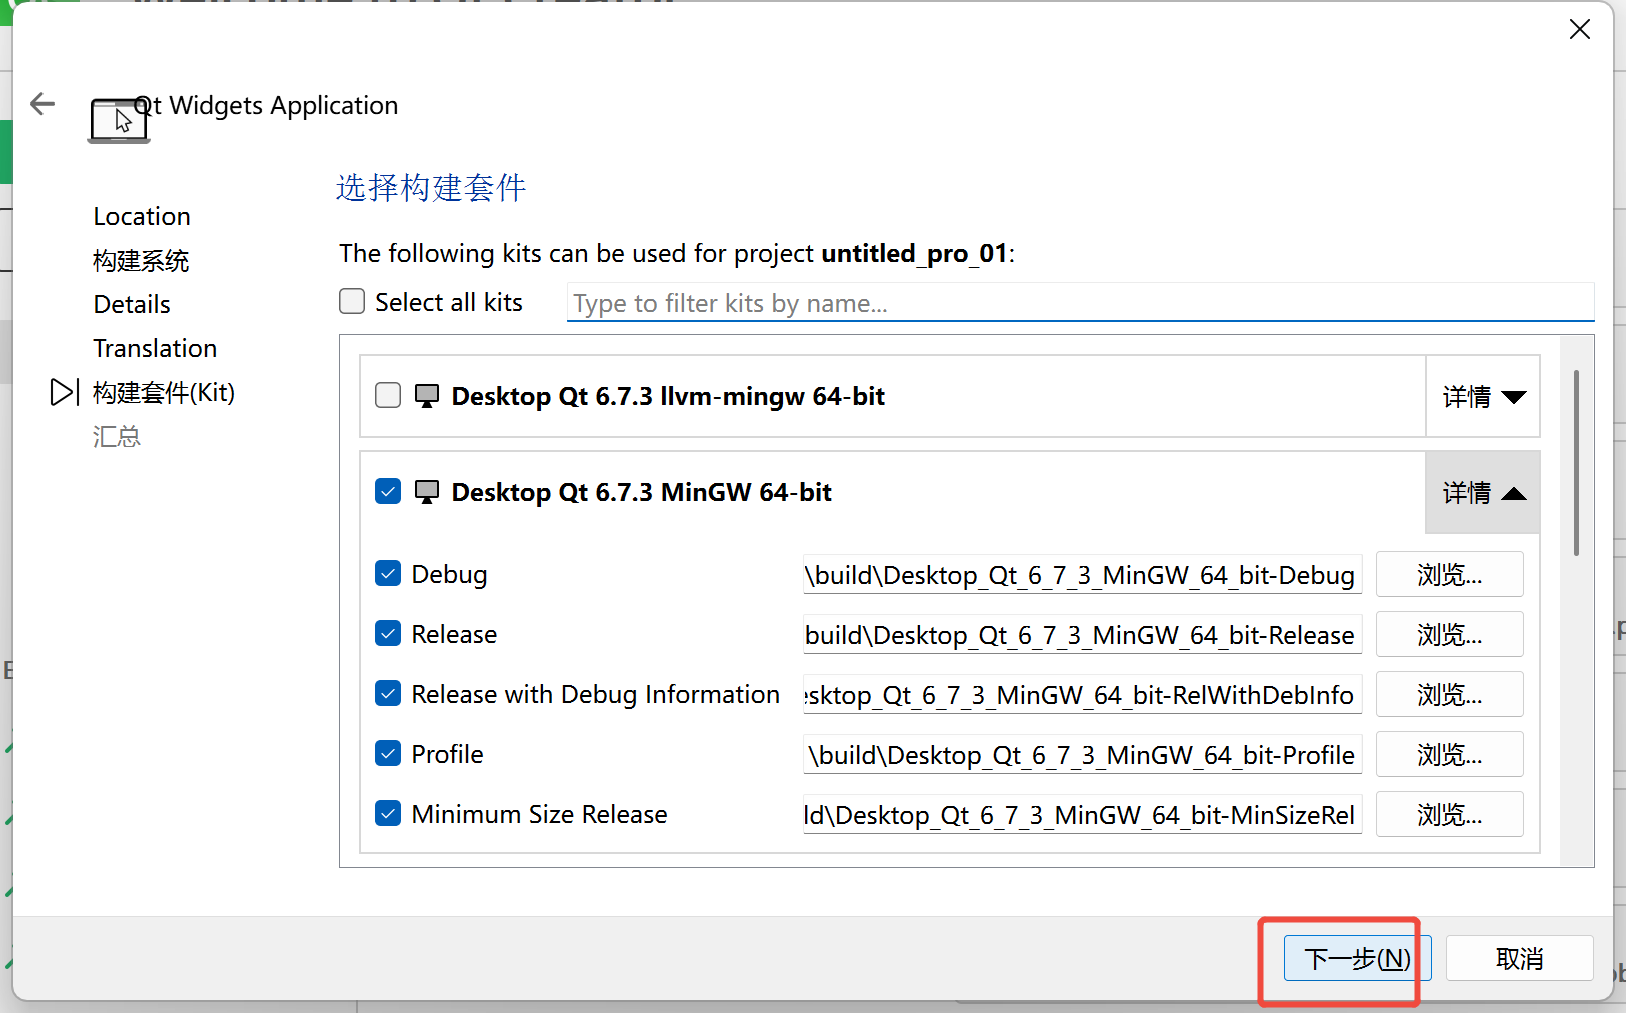Click current-step arrow marker beside 构建套件(Kit)
The image size is (1626, 1013).
(64, 392)
